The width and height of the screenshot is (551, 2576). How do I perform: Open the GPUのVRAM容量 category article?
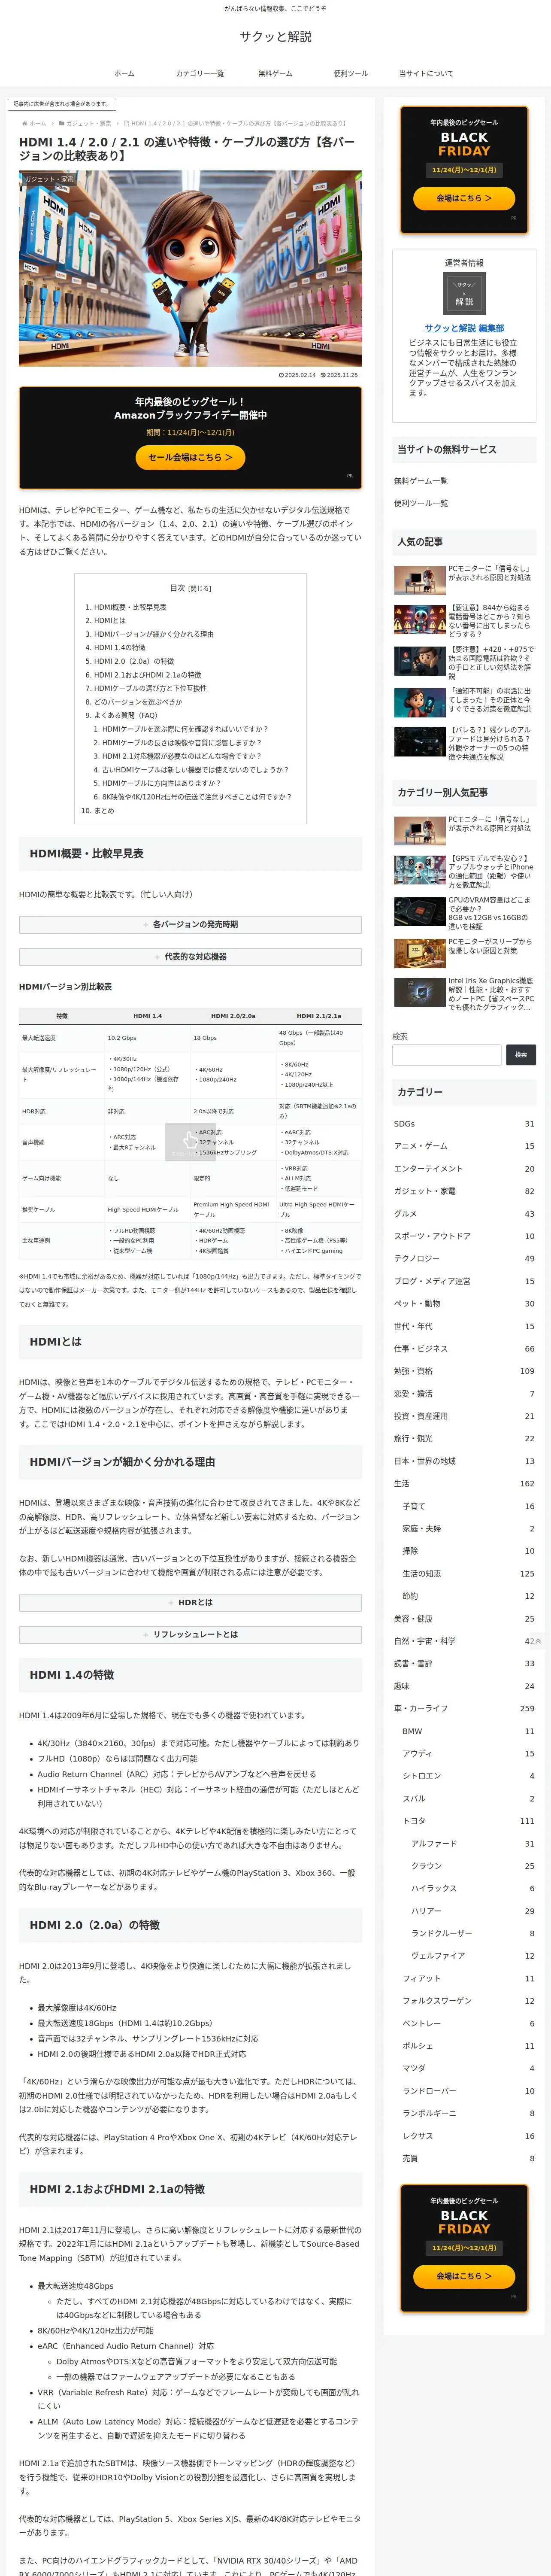click(x=464, y=913)
